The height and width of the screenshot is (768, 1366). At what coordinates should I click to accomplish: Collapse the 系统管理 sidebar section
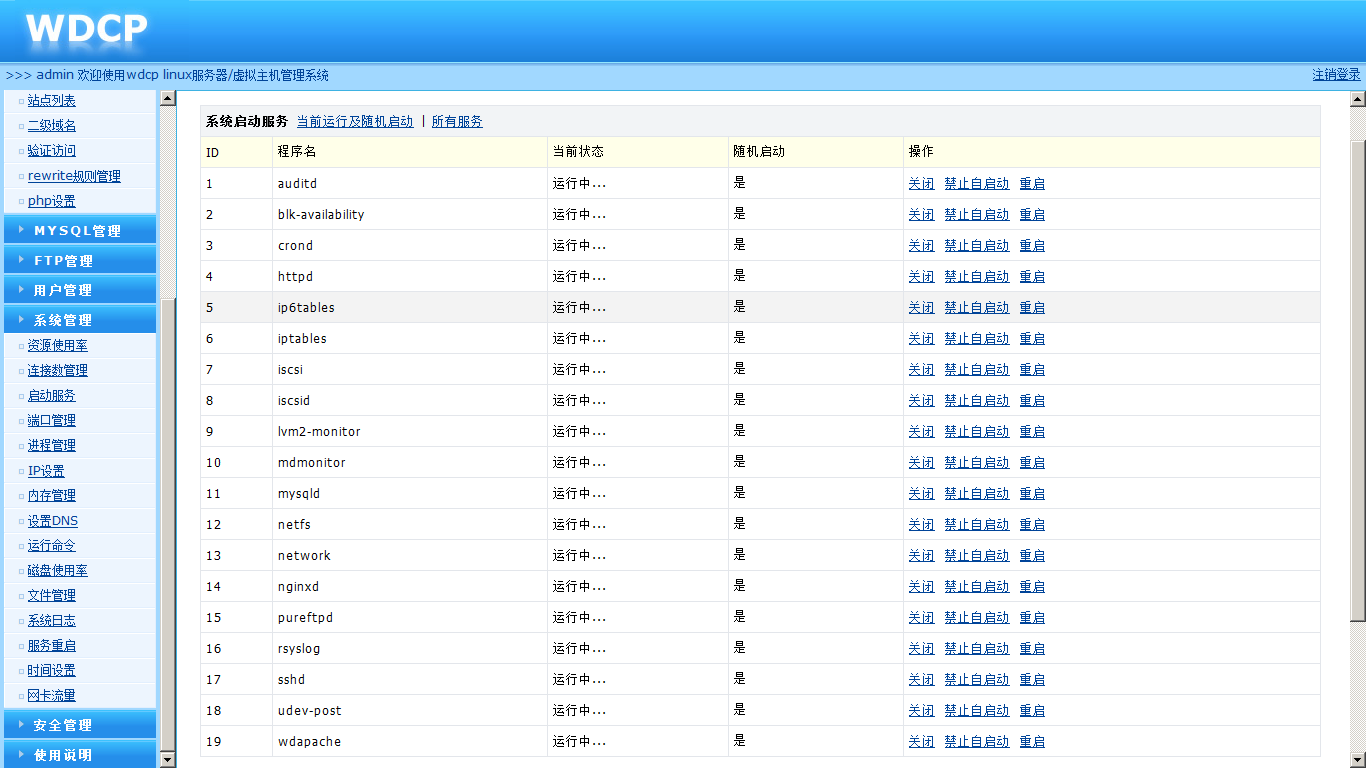78,320
